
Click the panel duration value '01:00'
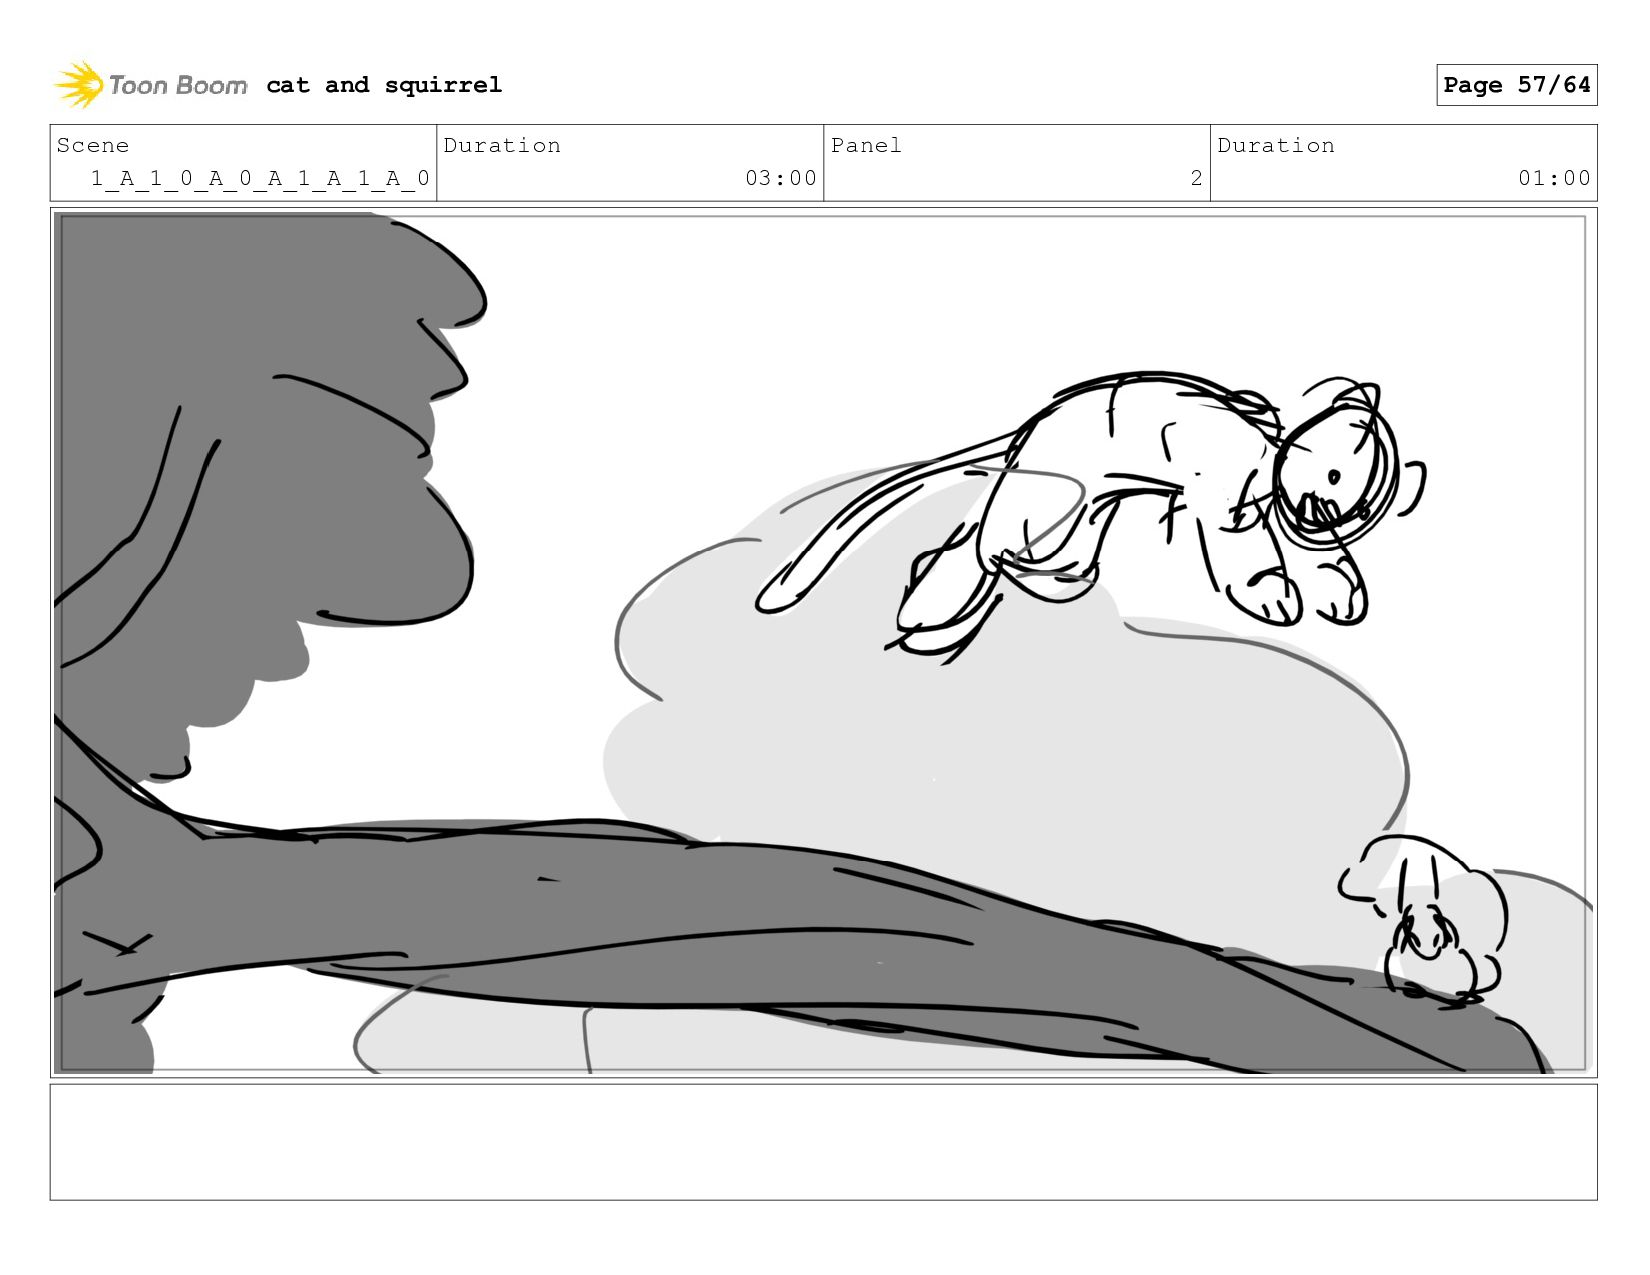point(1554,178)
